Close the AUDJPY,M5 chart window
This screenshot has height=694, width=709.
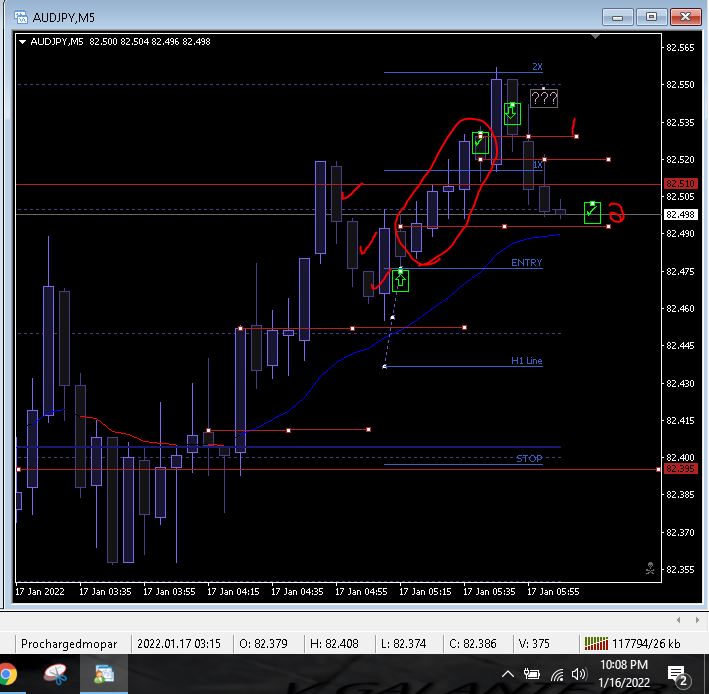coord(685,17)
